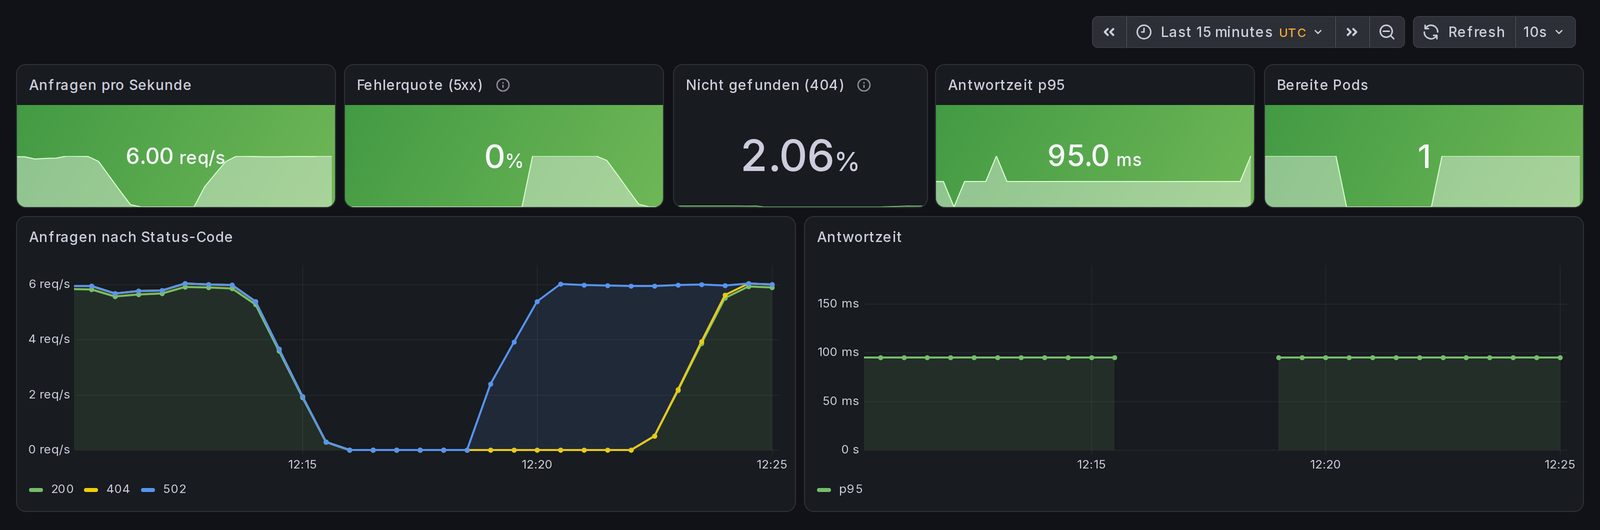1600x530 pixels.
Task: Shift time range backward with double-left arrows
Action: pos(1109,32)
